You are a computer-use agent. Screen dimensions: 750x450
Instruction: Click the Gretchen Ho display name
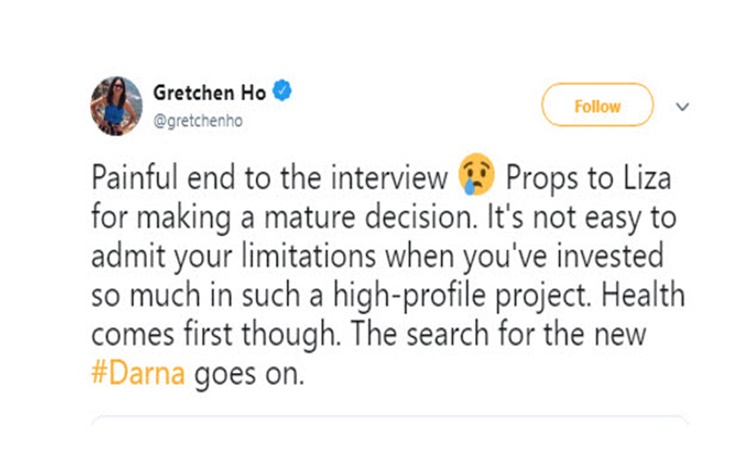[x=209, y=92]
